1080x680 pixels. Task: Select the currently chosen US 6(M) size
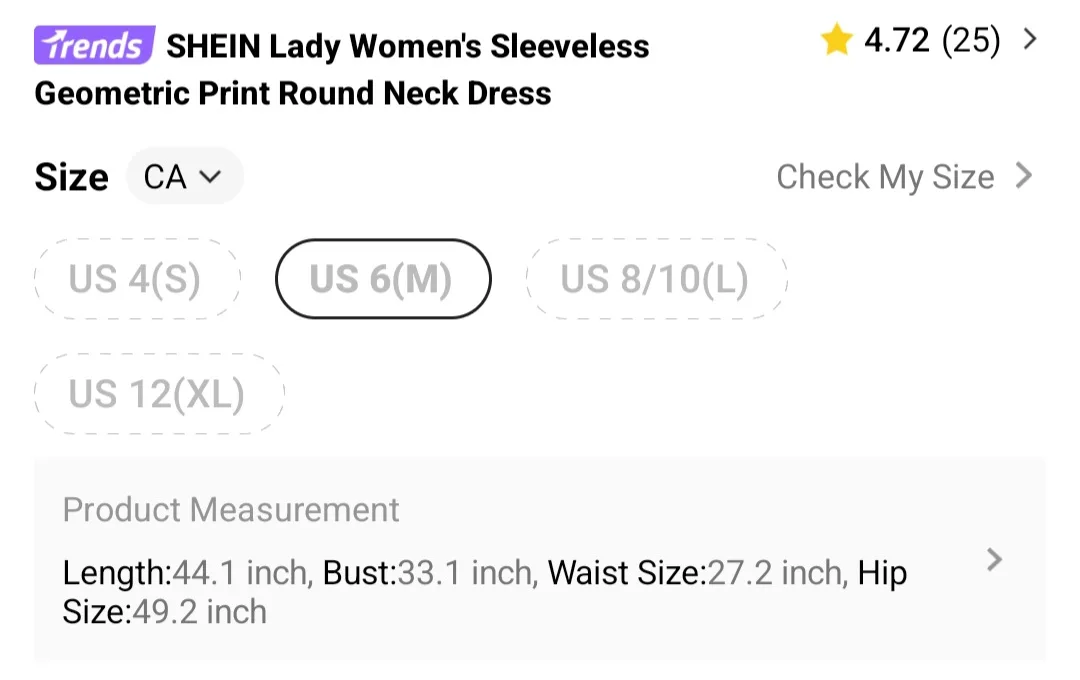383,279
